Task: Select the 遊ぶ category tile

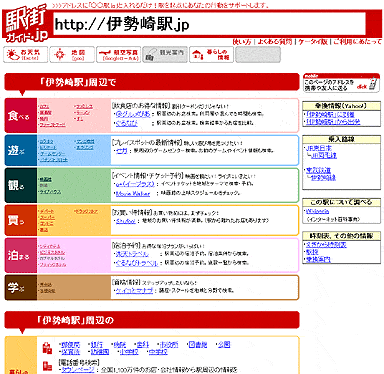Action: point(21,150)
